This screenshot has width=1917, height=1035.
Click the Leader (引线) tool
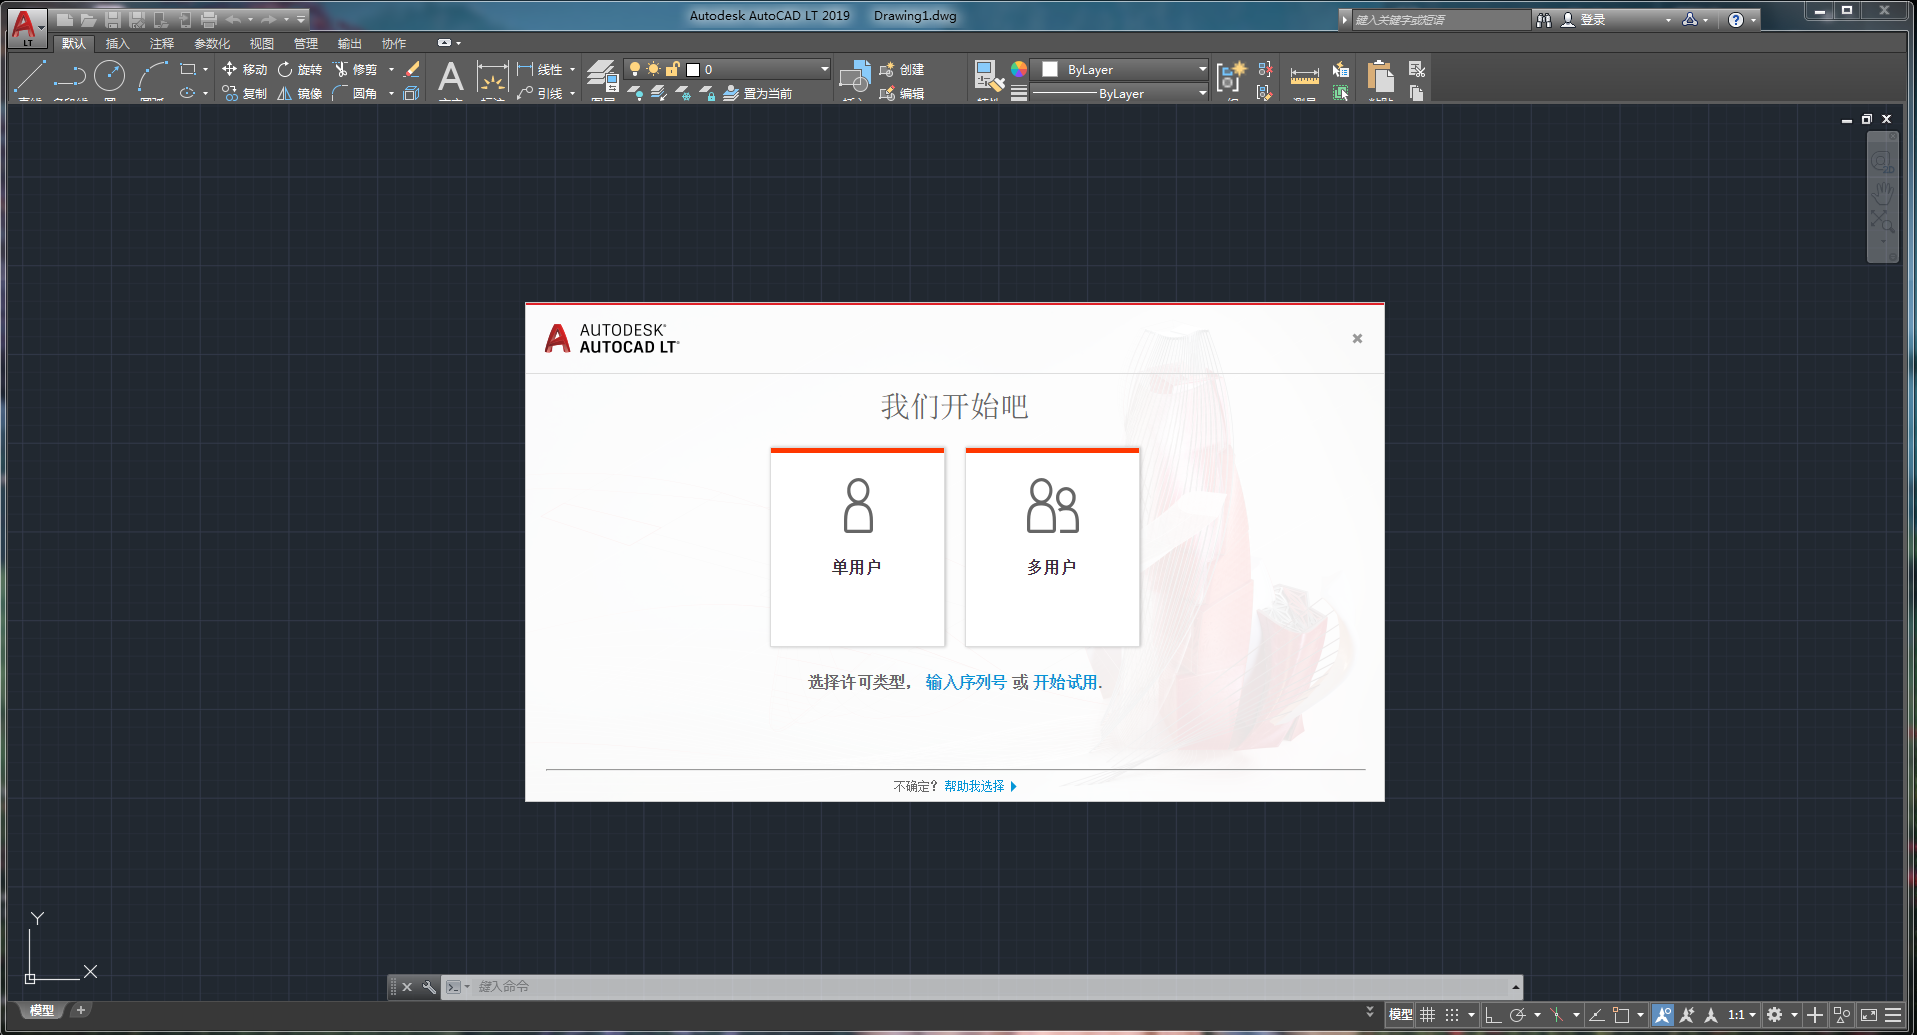click(x=540, y=93)
